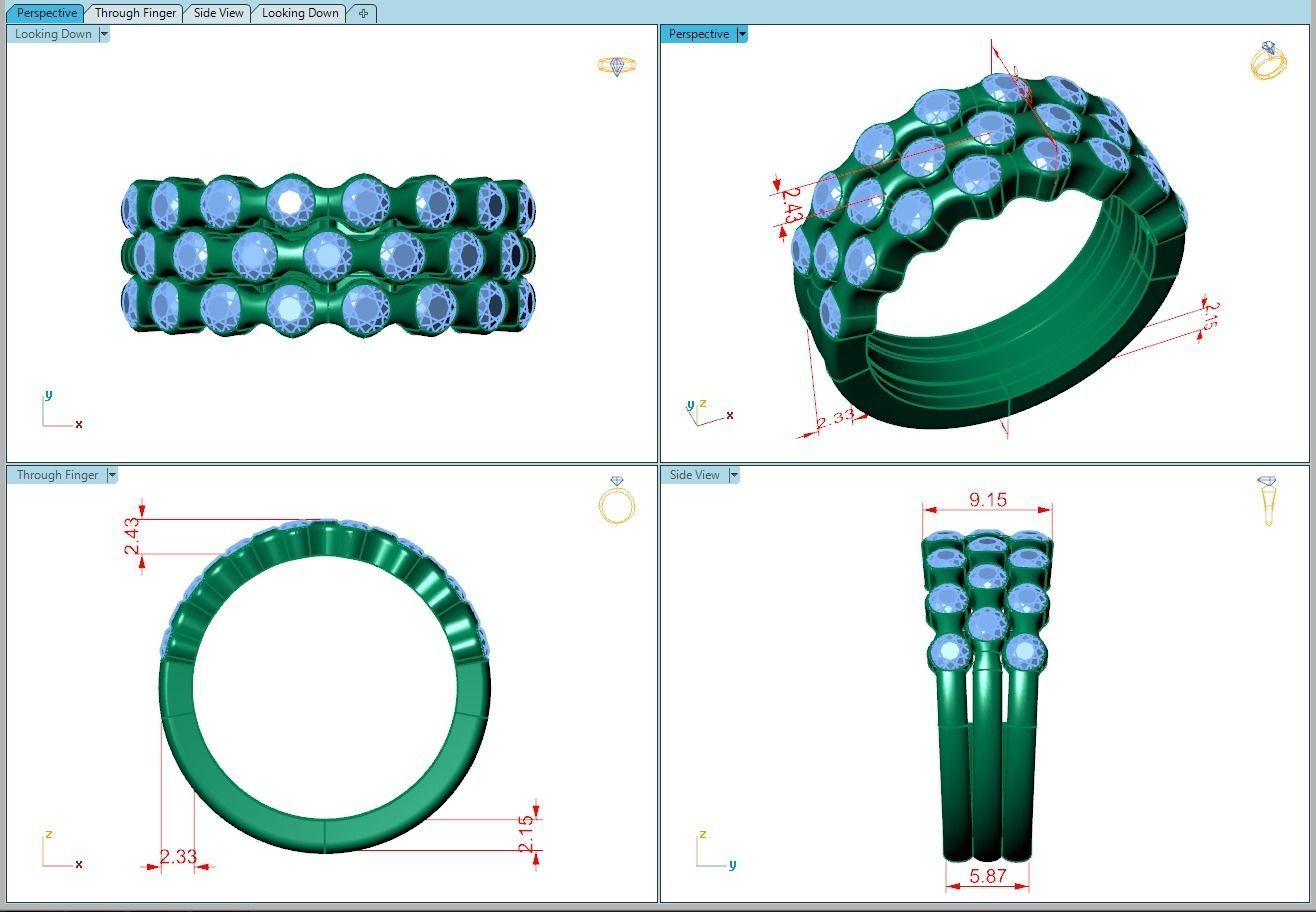Image resolution: width=1316 pixels, height=912 pixels.
Task: Select the 5.87 dimension in Side View
Action: coord(987,877)
